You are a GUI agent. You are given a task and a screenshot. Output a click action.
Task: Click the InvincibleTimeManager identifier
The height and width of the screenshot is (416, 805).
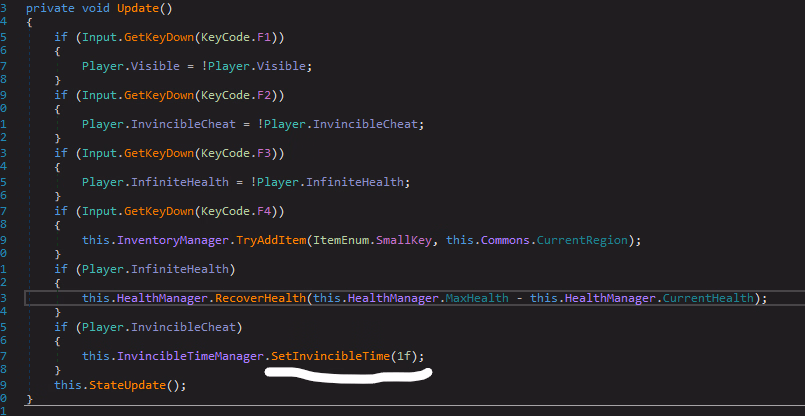click(190, 355)
